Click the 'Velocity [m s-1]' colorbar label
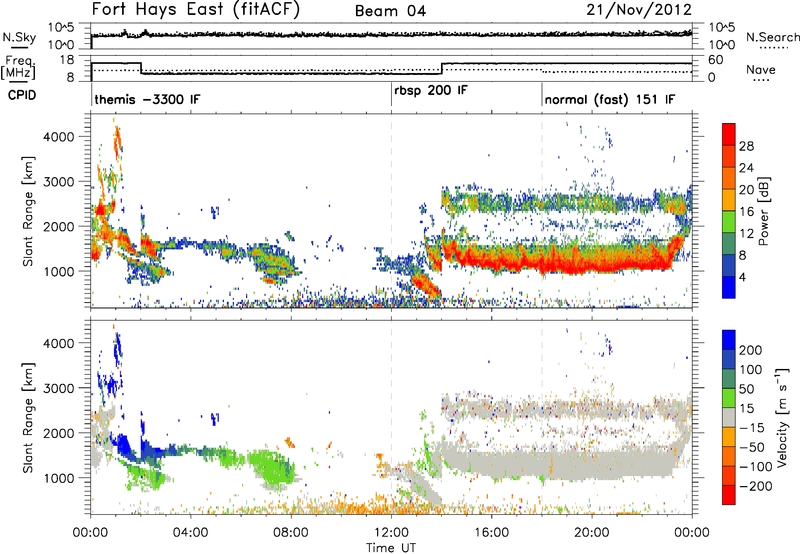Screen dimensions: 800x554 coord(782,417)
